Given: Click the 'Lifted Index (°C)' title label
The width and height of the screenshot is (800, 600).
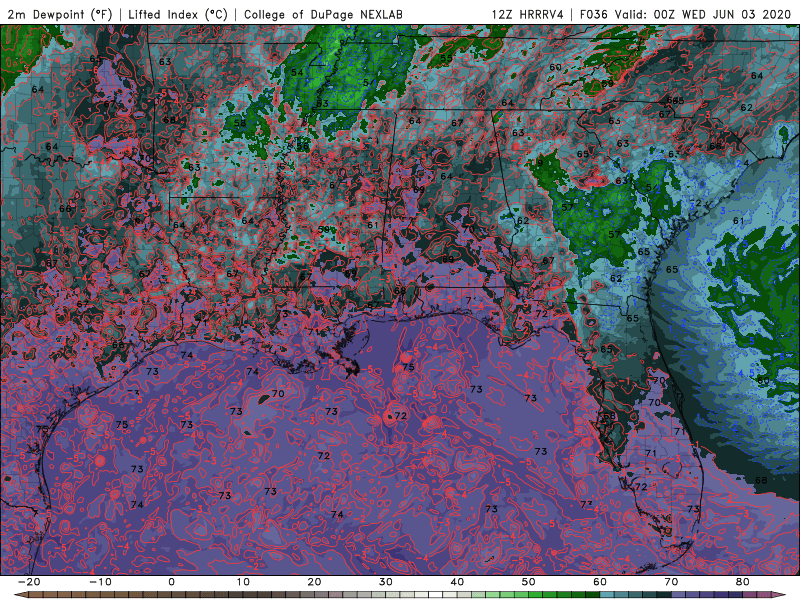Looking at the screenshot, I should click(178, 14).
